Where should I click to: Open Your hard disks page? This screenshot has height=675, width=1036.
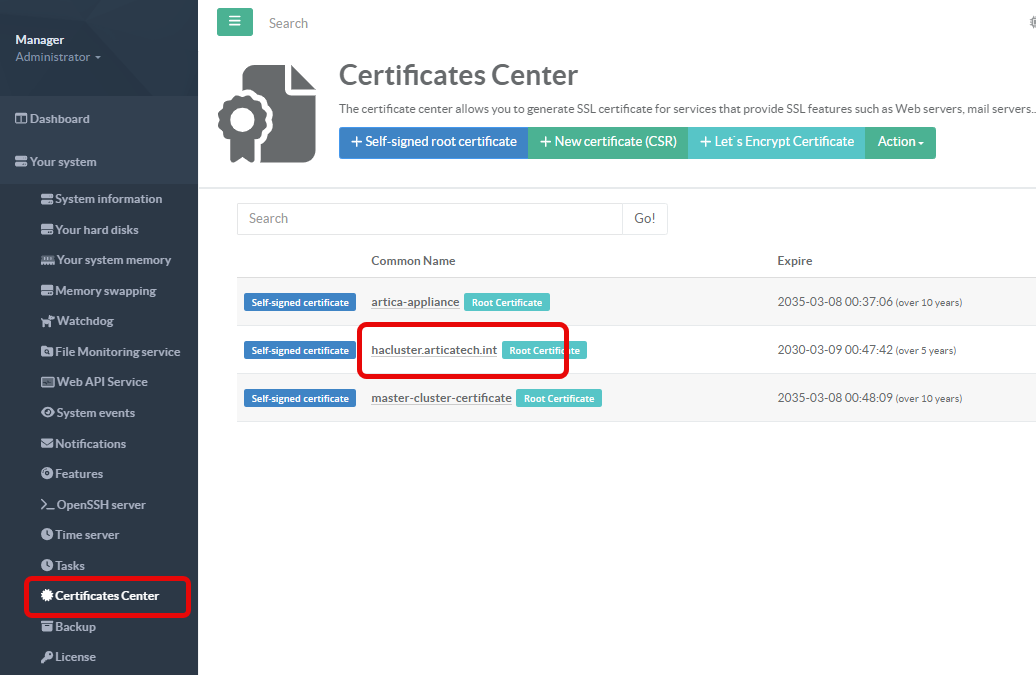point(96,229)
